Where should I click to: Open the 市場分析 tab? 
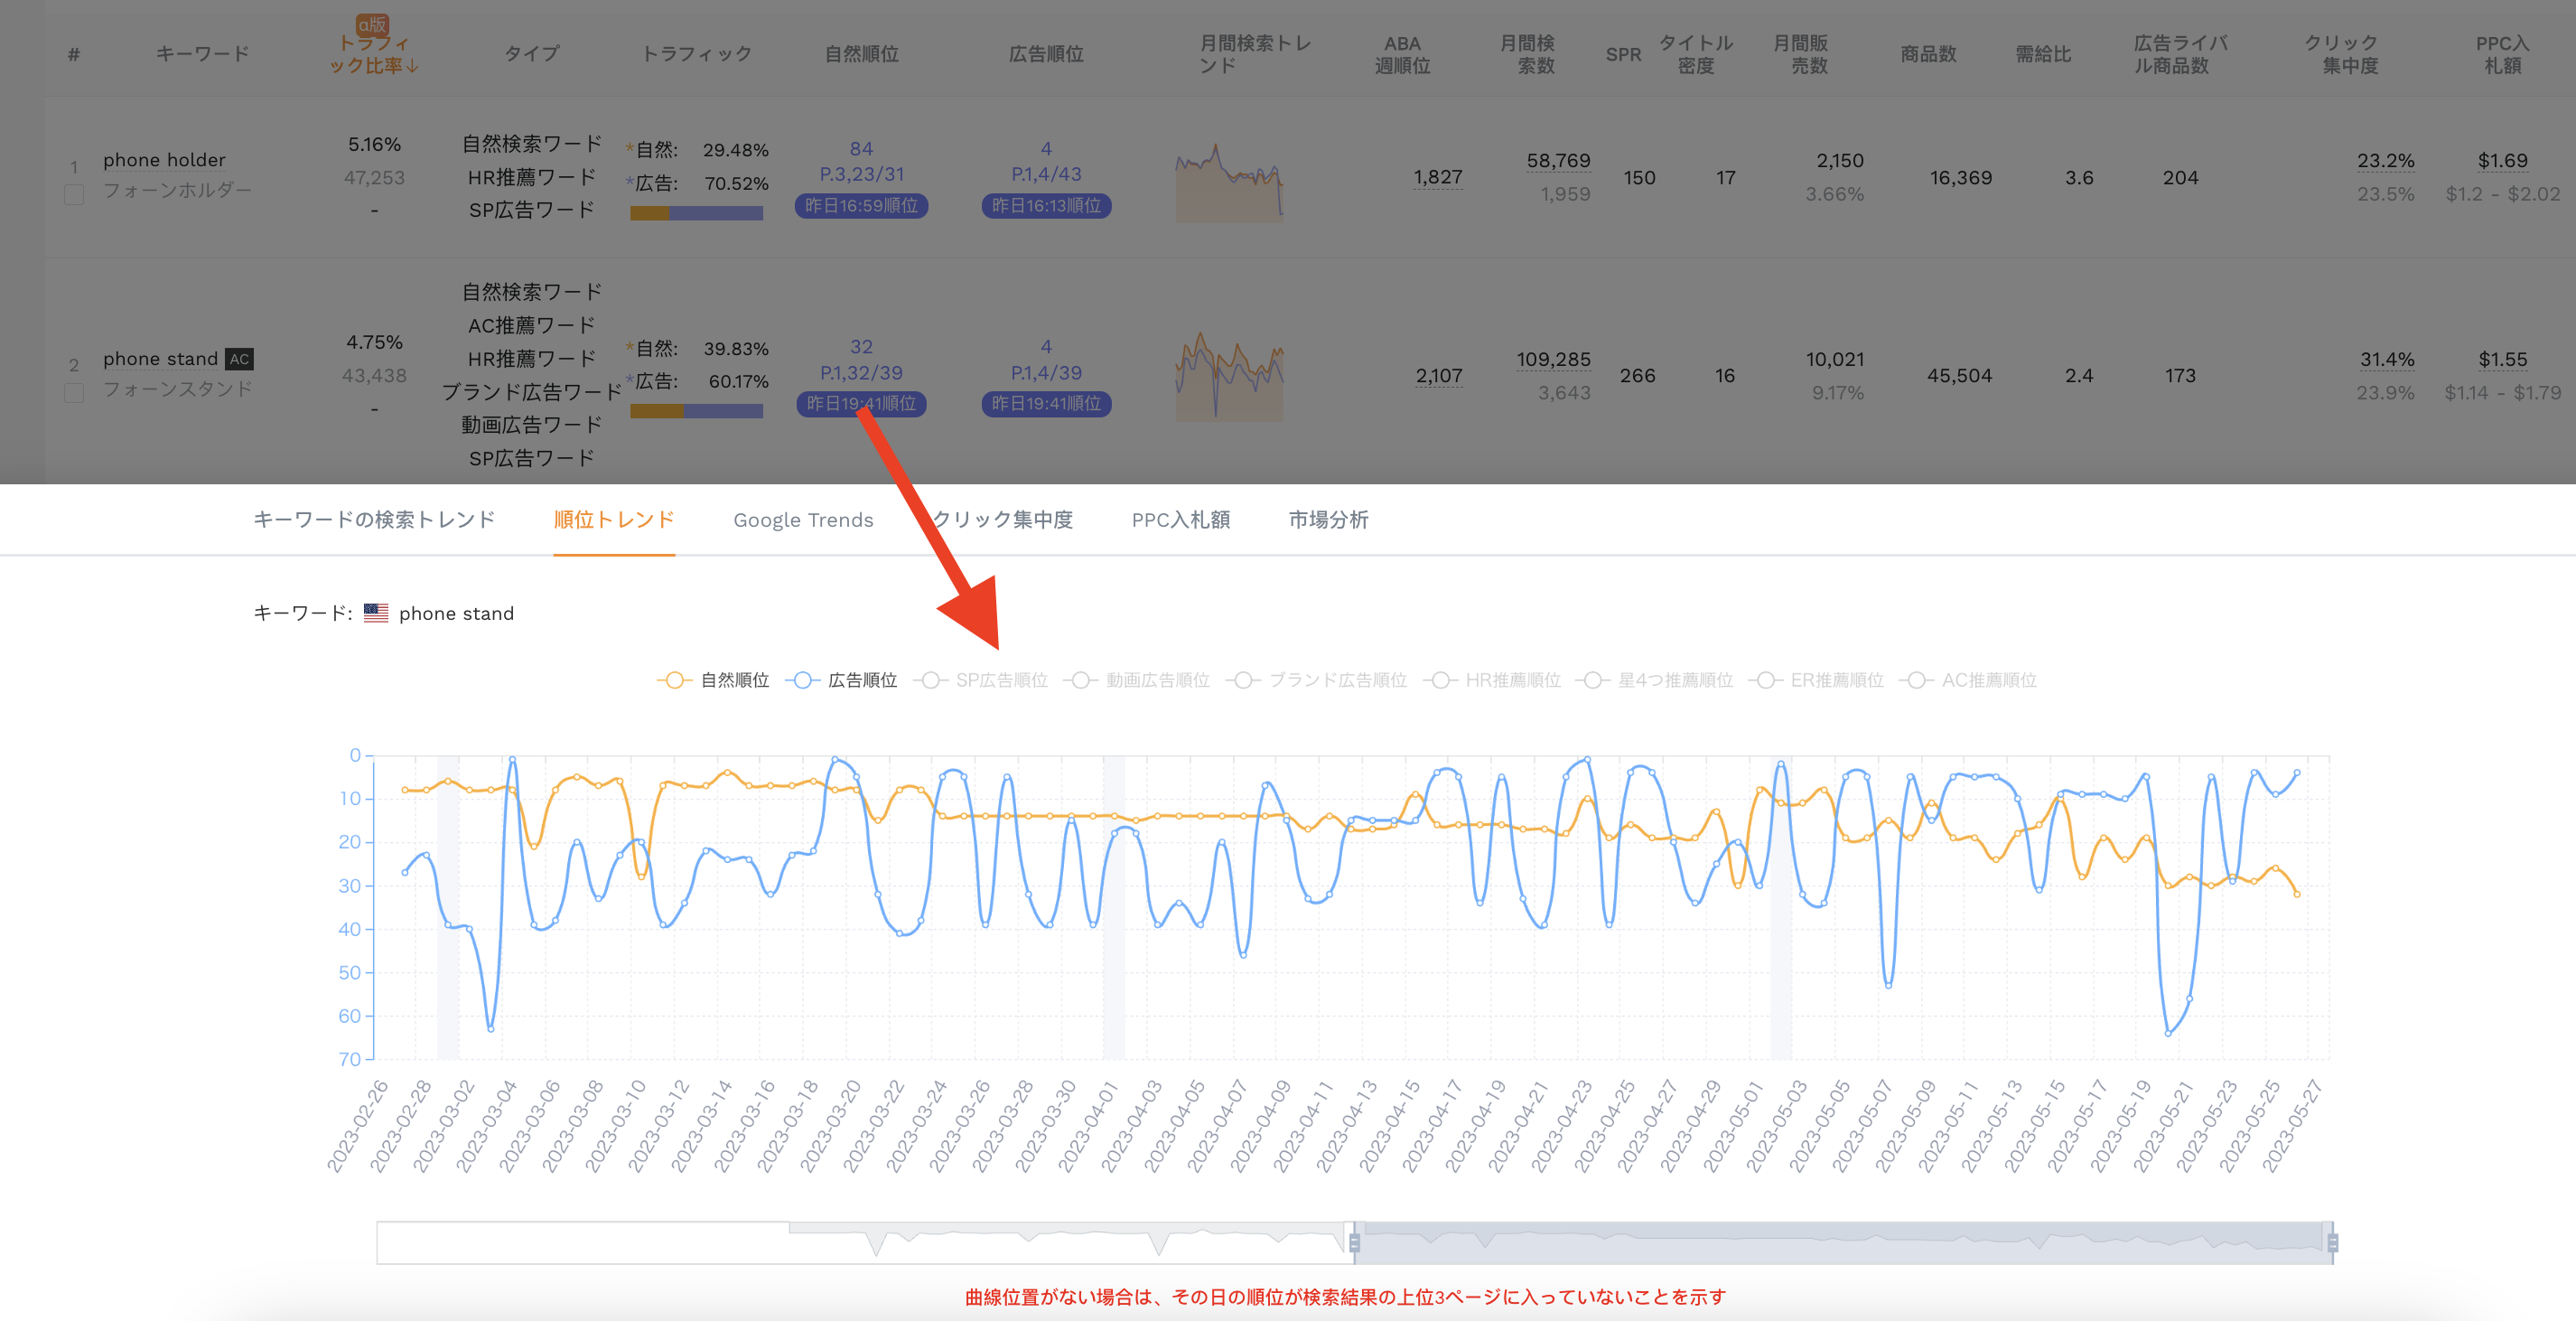point(1328,519)
